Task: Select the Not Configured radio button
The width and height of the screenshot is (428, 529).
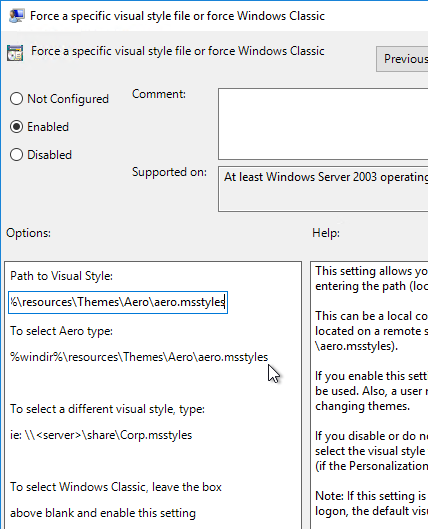Action: (17, 99)
